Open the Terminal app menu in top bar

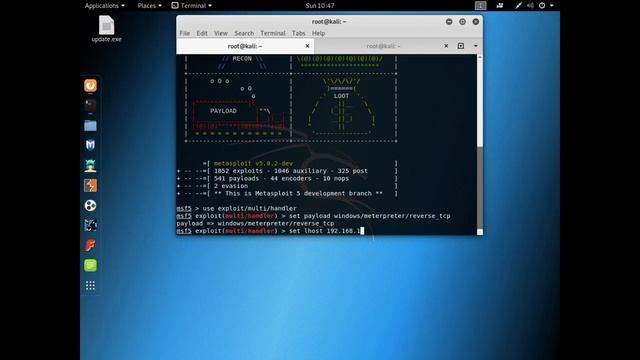pyautogui.click(x=192, y=5)
